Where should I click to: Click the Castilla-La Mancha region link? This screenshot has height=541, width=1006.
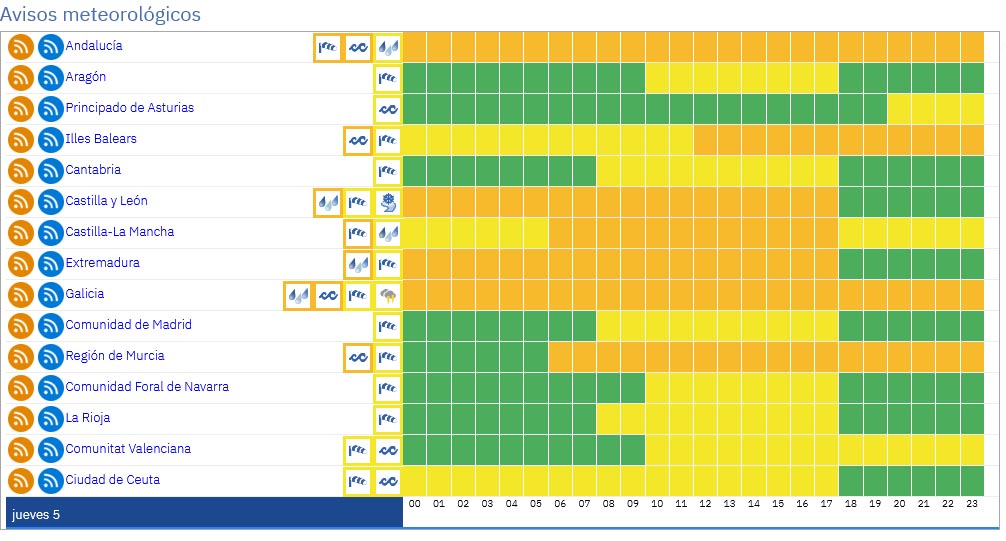(119, 232)
